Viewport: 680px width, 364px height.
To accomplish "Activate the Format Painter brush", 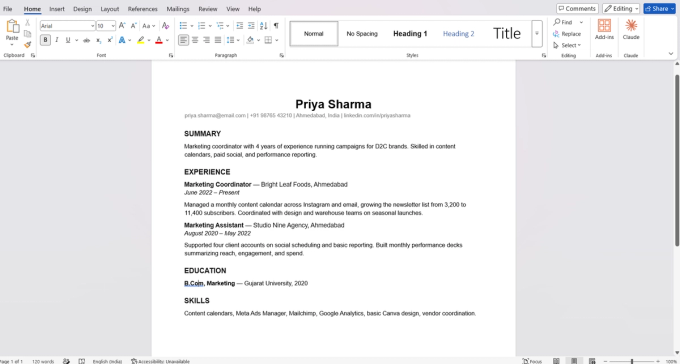I will pos(27,44).
